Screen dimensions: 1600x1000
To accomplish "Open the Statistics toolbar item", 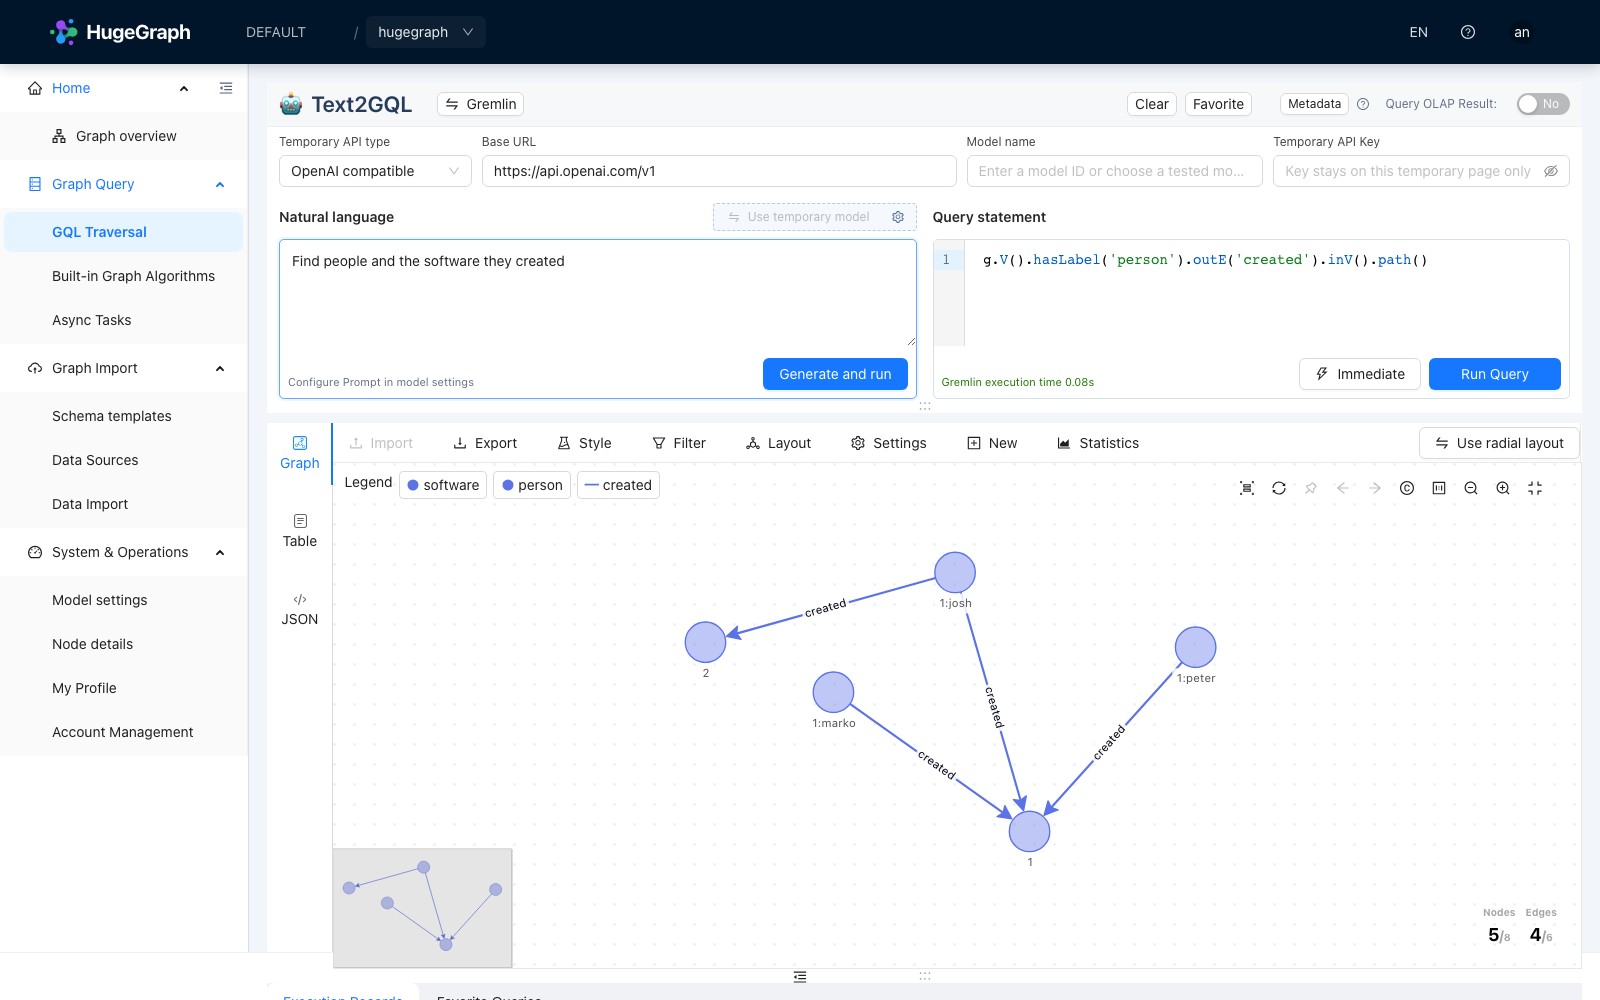I will (1098, 443).
